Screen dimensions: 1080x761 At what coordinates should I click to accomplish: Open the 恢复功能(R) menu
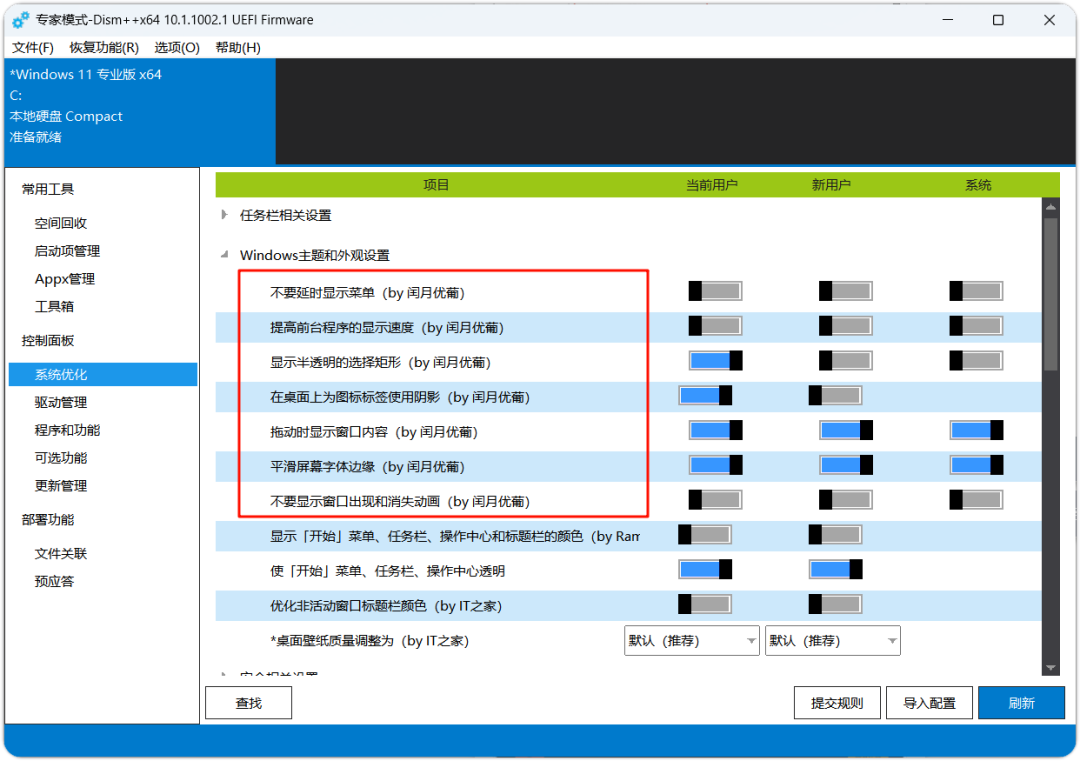[x=104, y=48]
